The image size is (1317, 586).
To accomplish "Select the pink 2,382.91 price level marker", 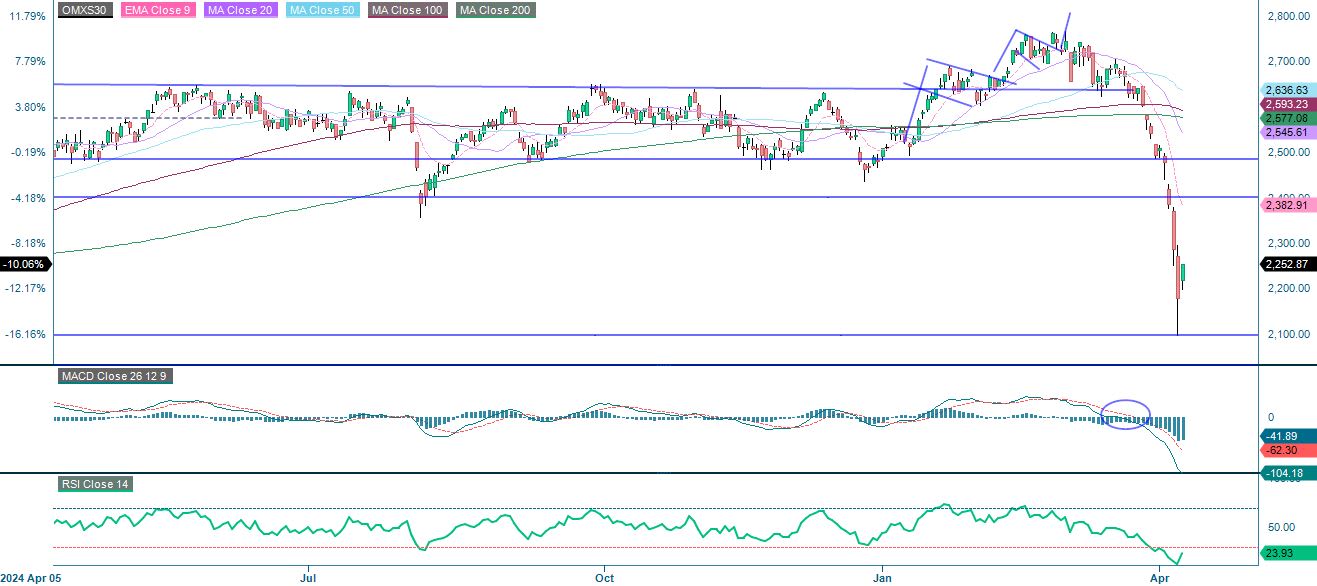I will coord(1286,205).
